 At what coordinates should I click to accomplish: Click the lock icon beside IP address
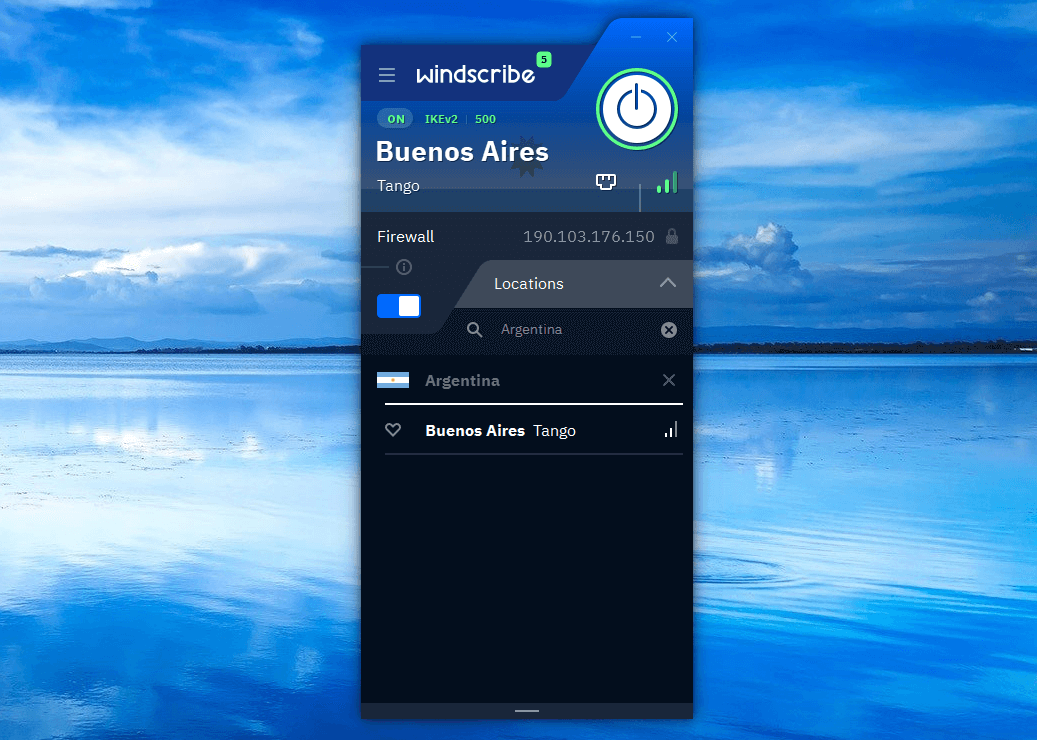tap(672, 237)
